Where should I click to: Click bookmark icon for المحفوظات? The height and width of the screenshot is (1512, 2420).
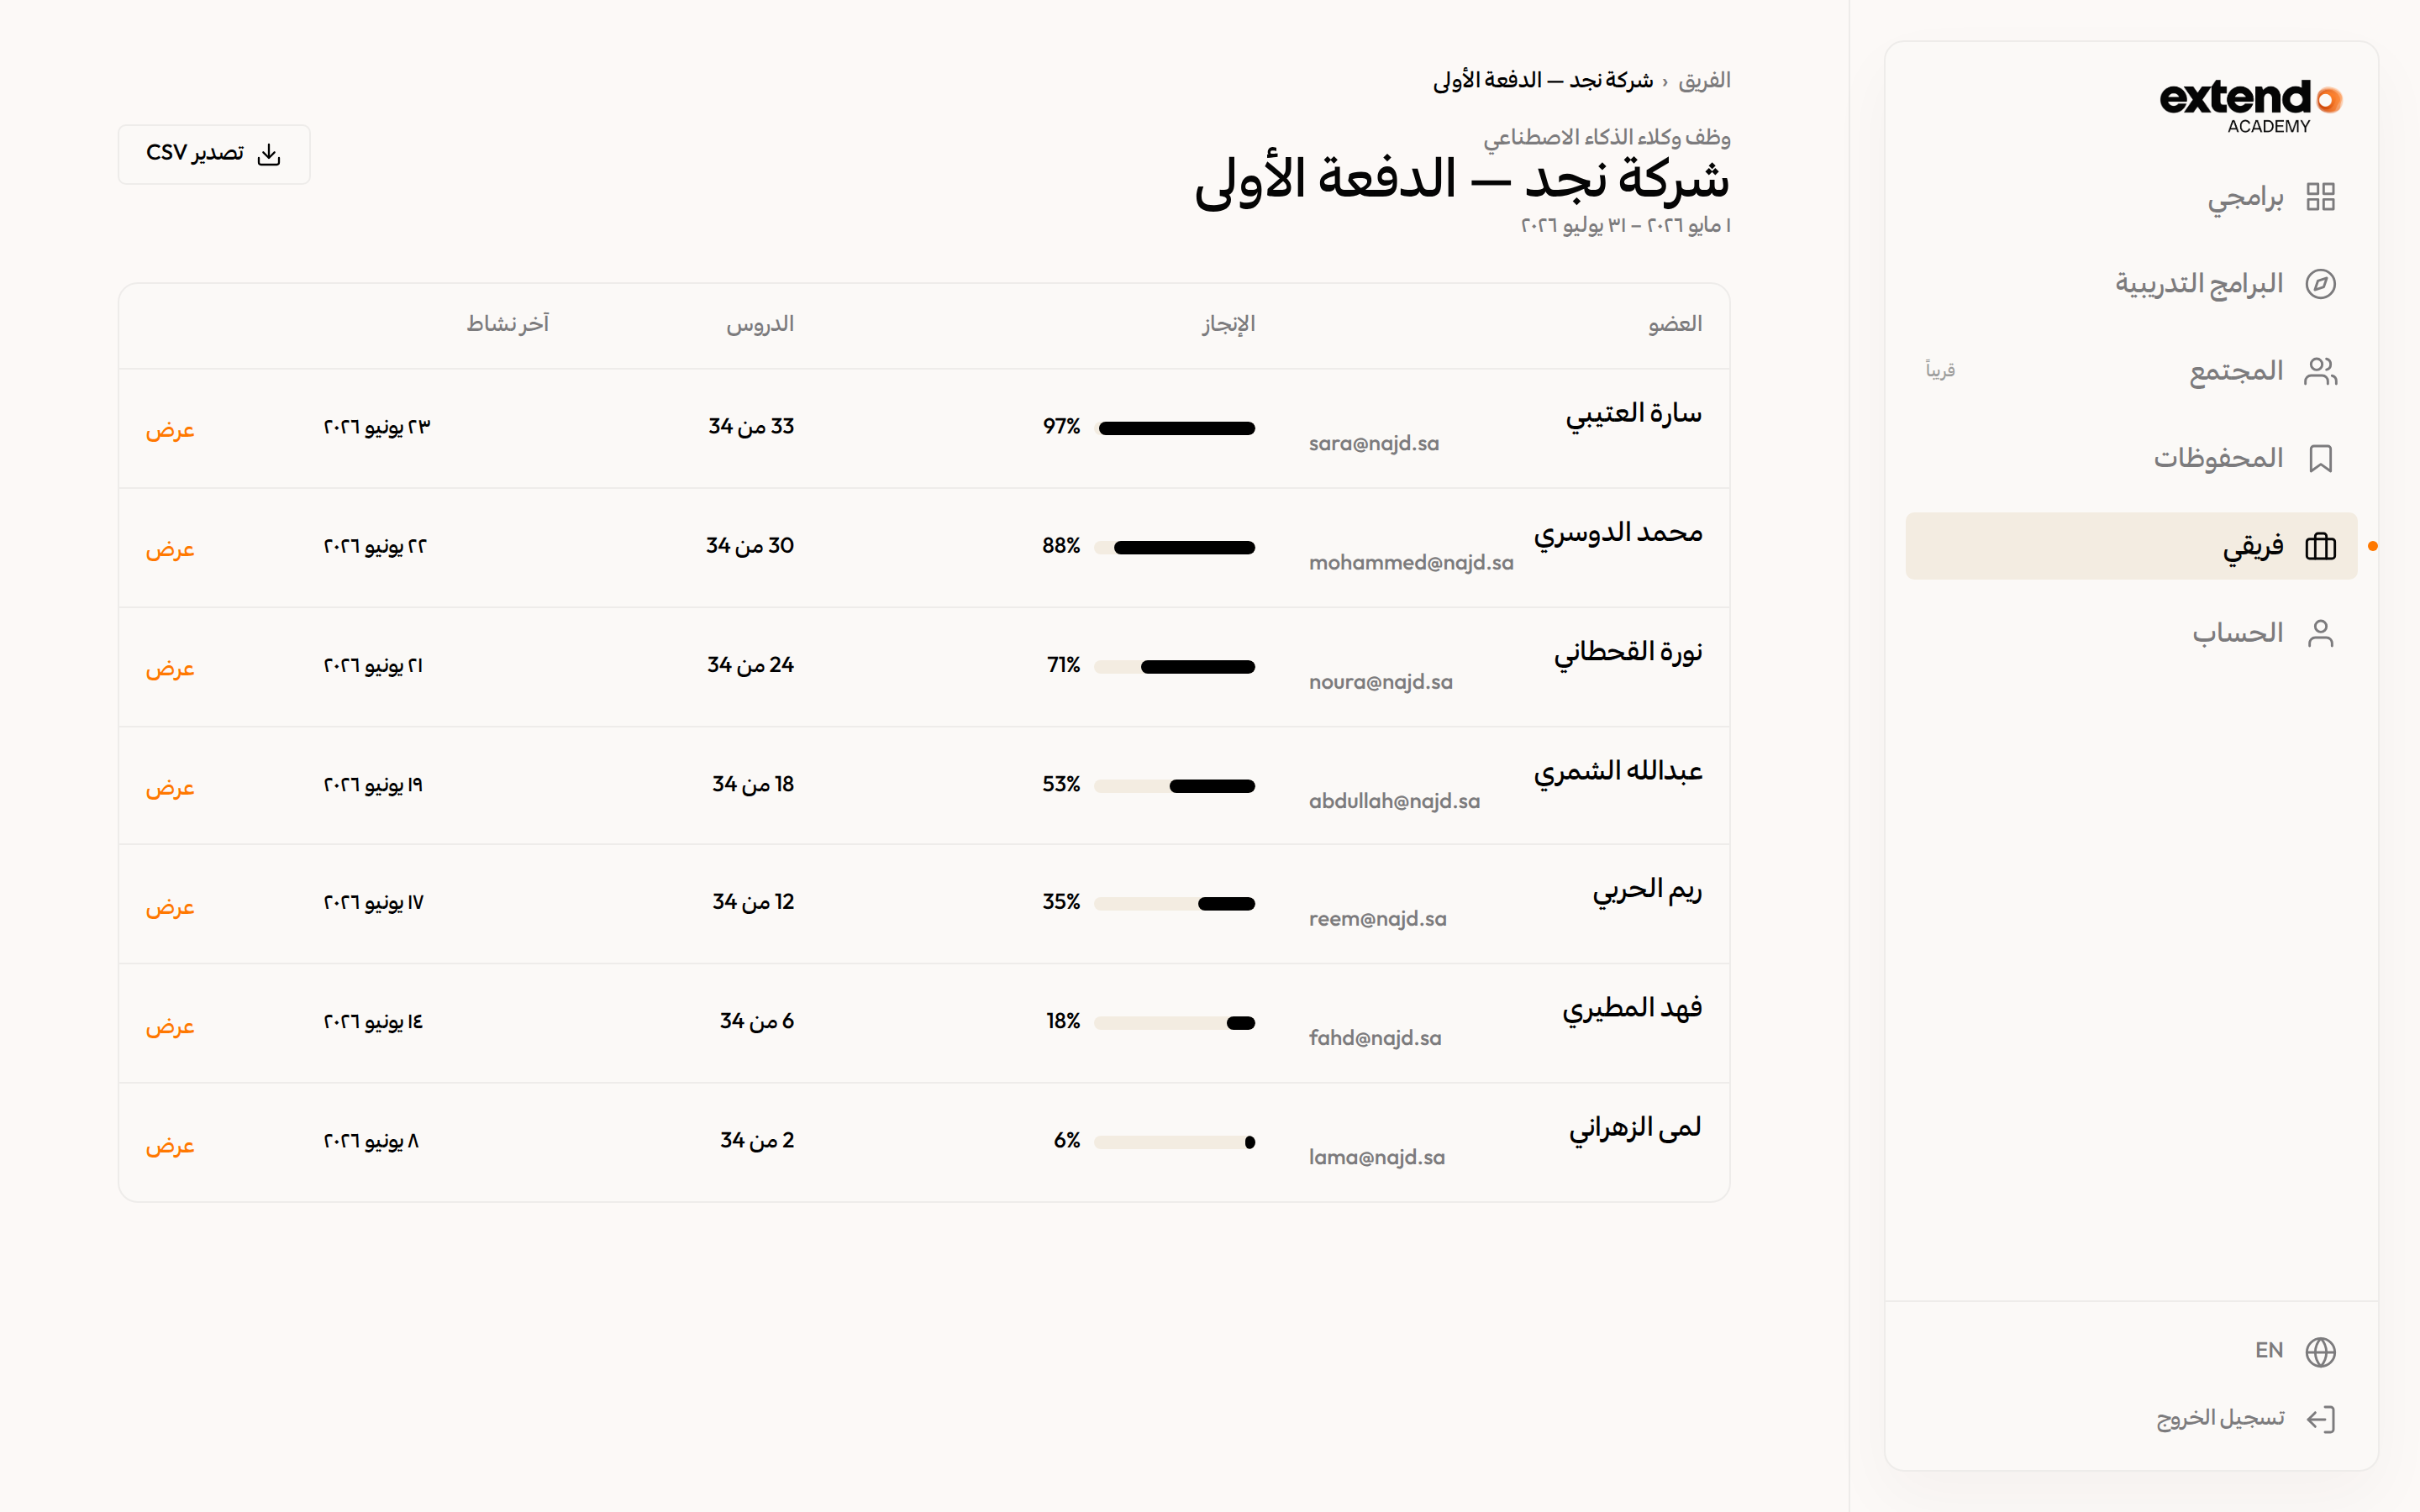click(2320, 458)
